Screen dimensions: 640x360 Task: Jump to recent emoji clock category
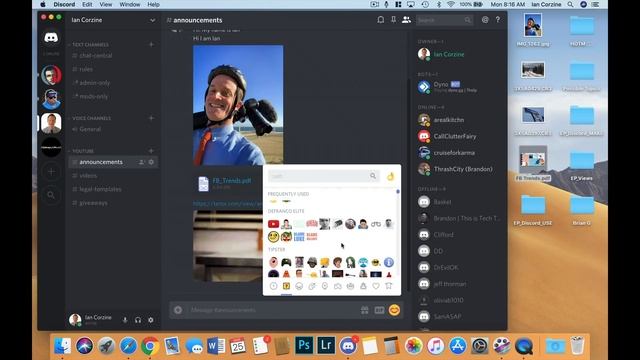click(273, 286)
